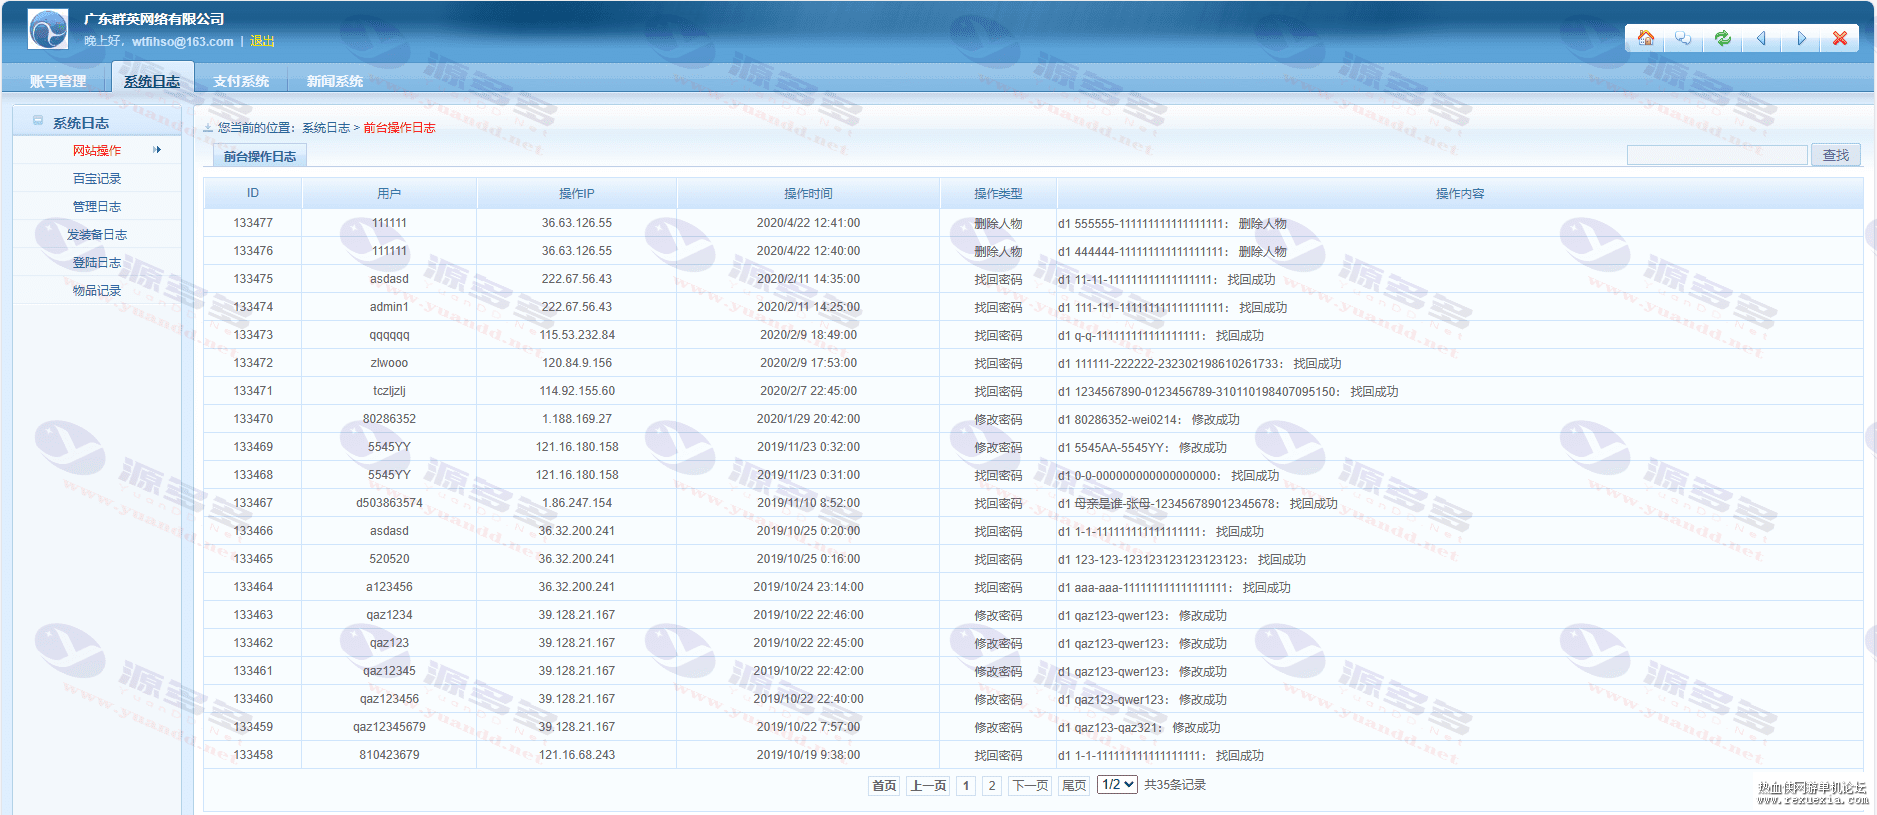The height and width of the screenshot is (815, 1877).
Task: Click 修改密码 type in row 133469
Action: pos(998,447)
